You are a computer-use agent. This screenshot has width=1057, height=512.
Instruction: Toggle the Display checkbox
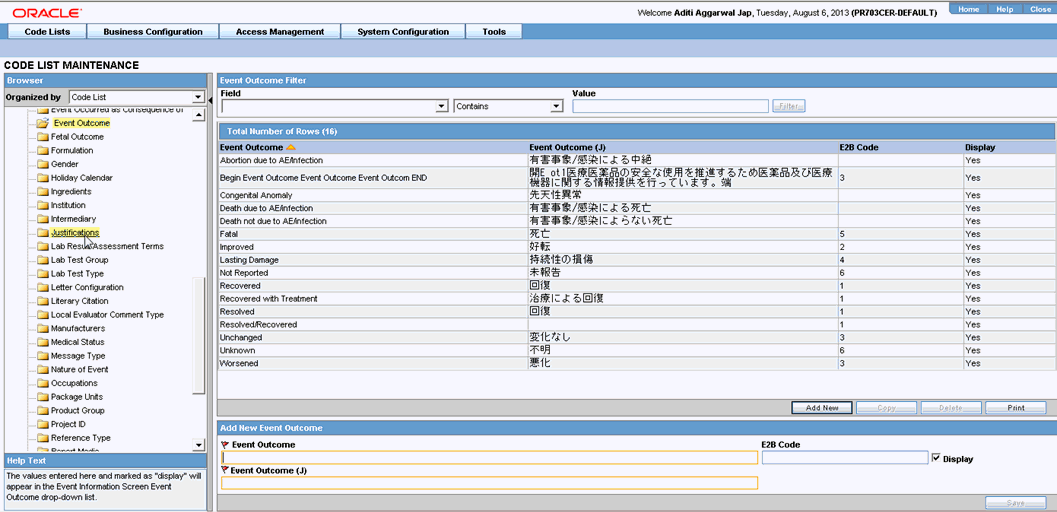(x=936, y=458)
